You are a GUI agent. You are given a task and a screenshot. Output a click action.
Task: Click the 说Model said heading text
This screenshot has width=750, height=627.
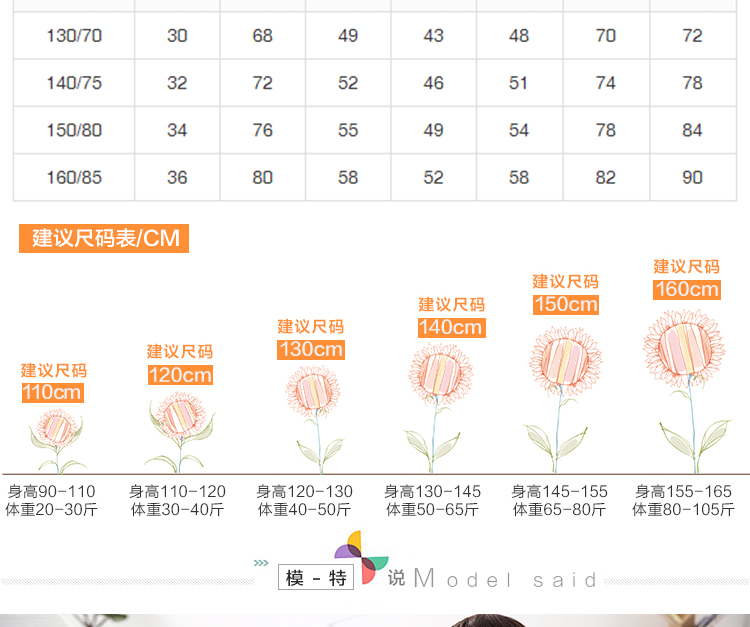[492, 579]
